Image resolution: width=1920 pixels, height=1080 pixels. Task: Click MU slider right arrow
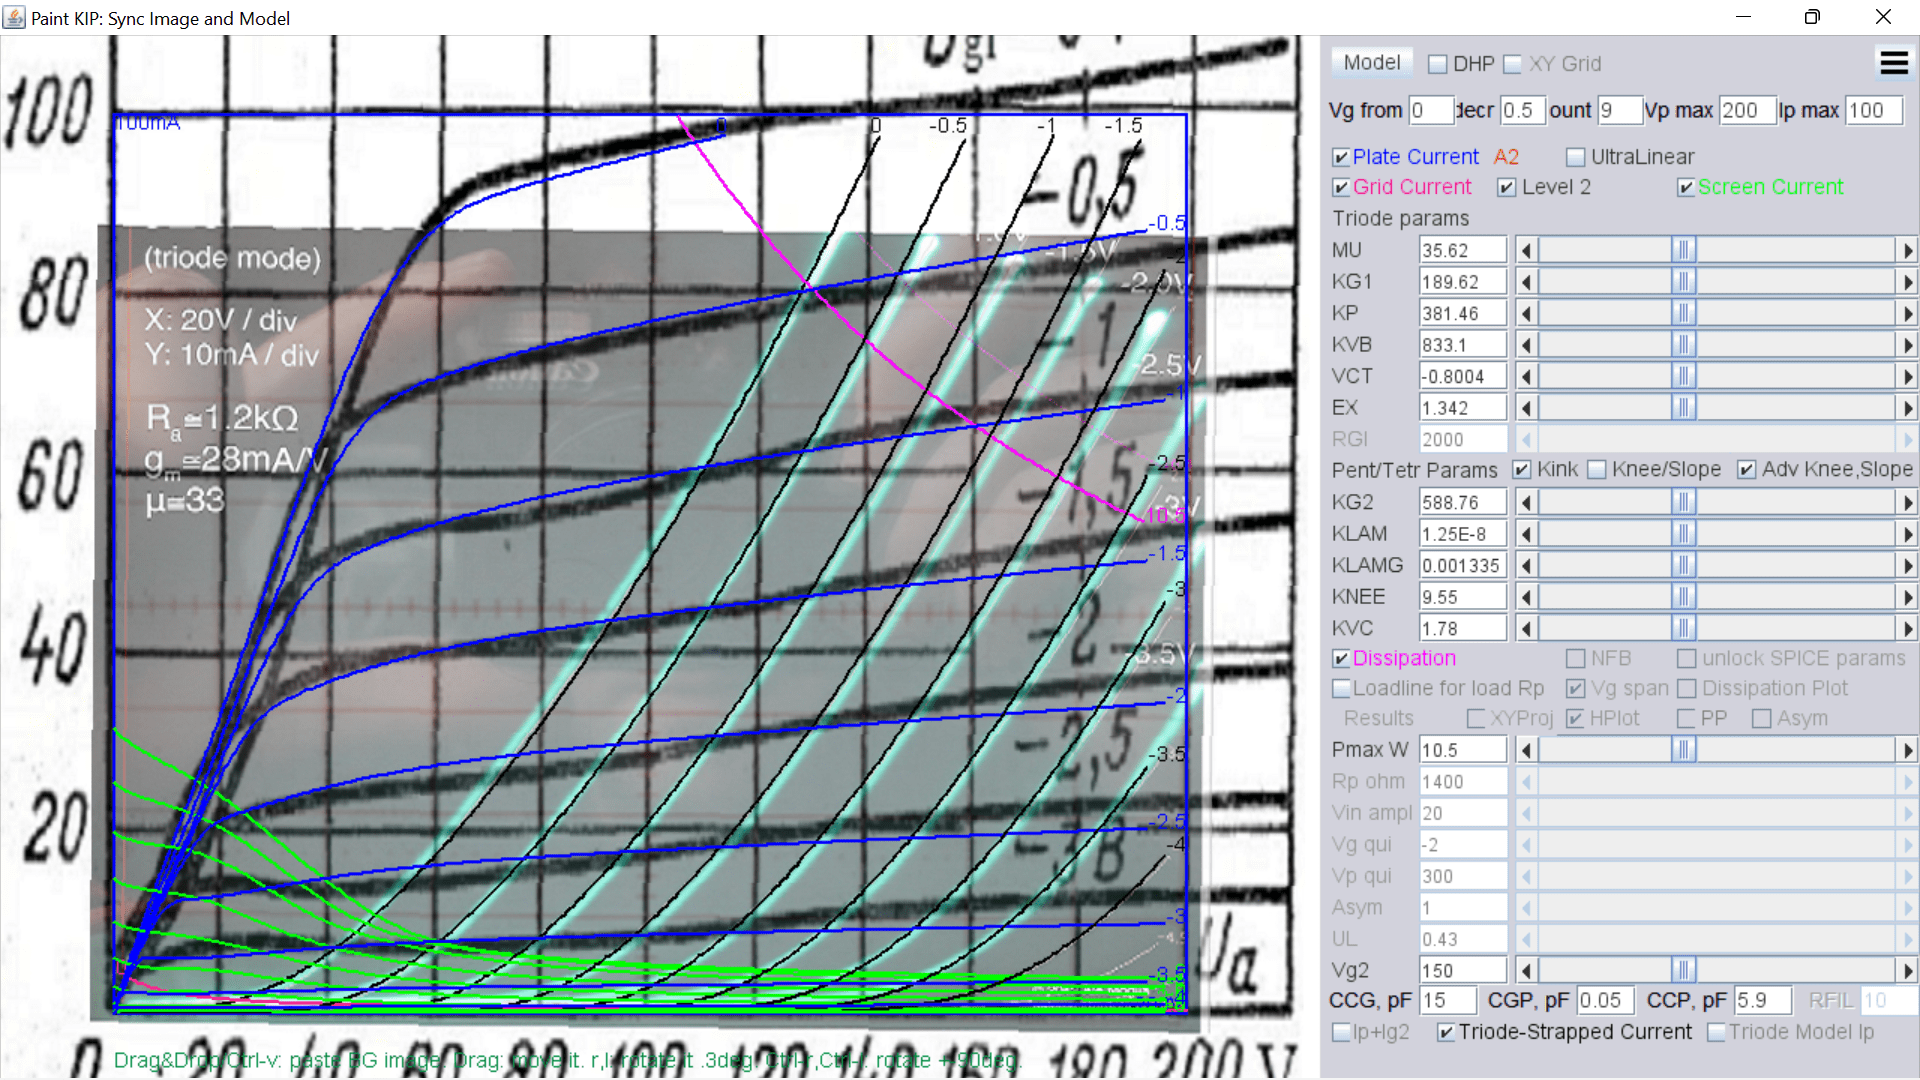[x=1907, y=250]
